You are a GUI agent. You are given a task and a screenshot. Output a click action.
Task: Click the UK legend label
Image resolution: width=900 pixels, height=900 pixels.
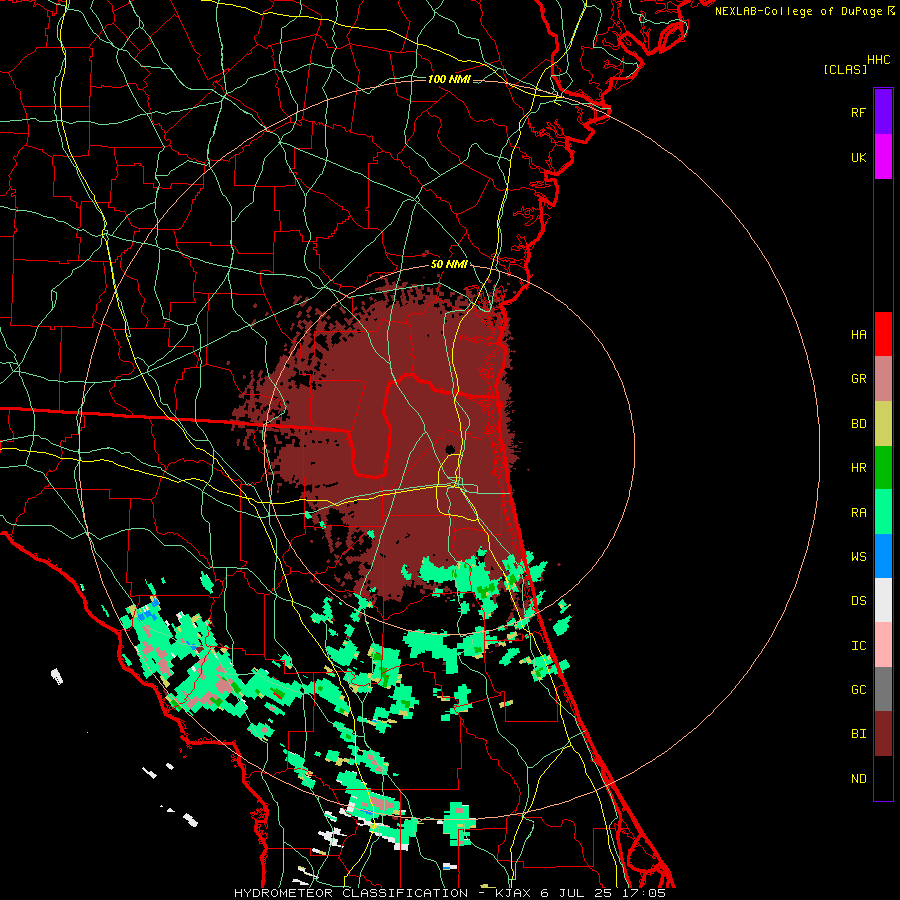[x=858, y=157]
